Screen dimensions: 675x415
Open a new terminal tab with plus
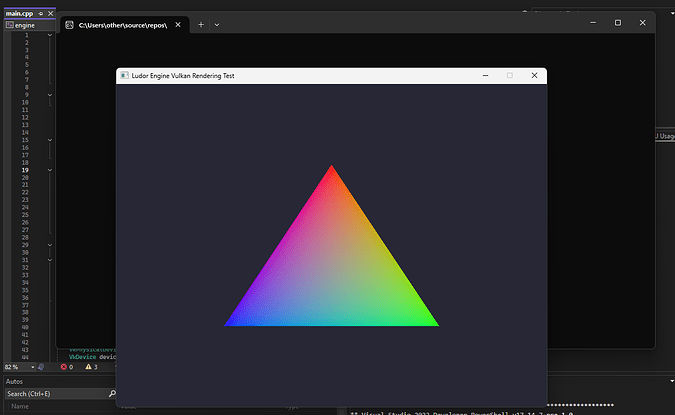pos(201,25)
